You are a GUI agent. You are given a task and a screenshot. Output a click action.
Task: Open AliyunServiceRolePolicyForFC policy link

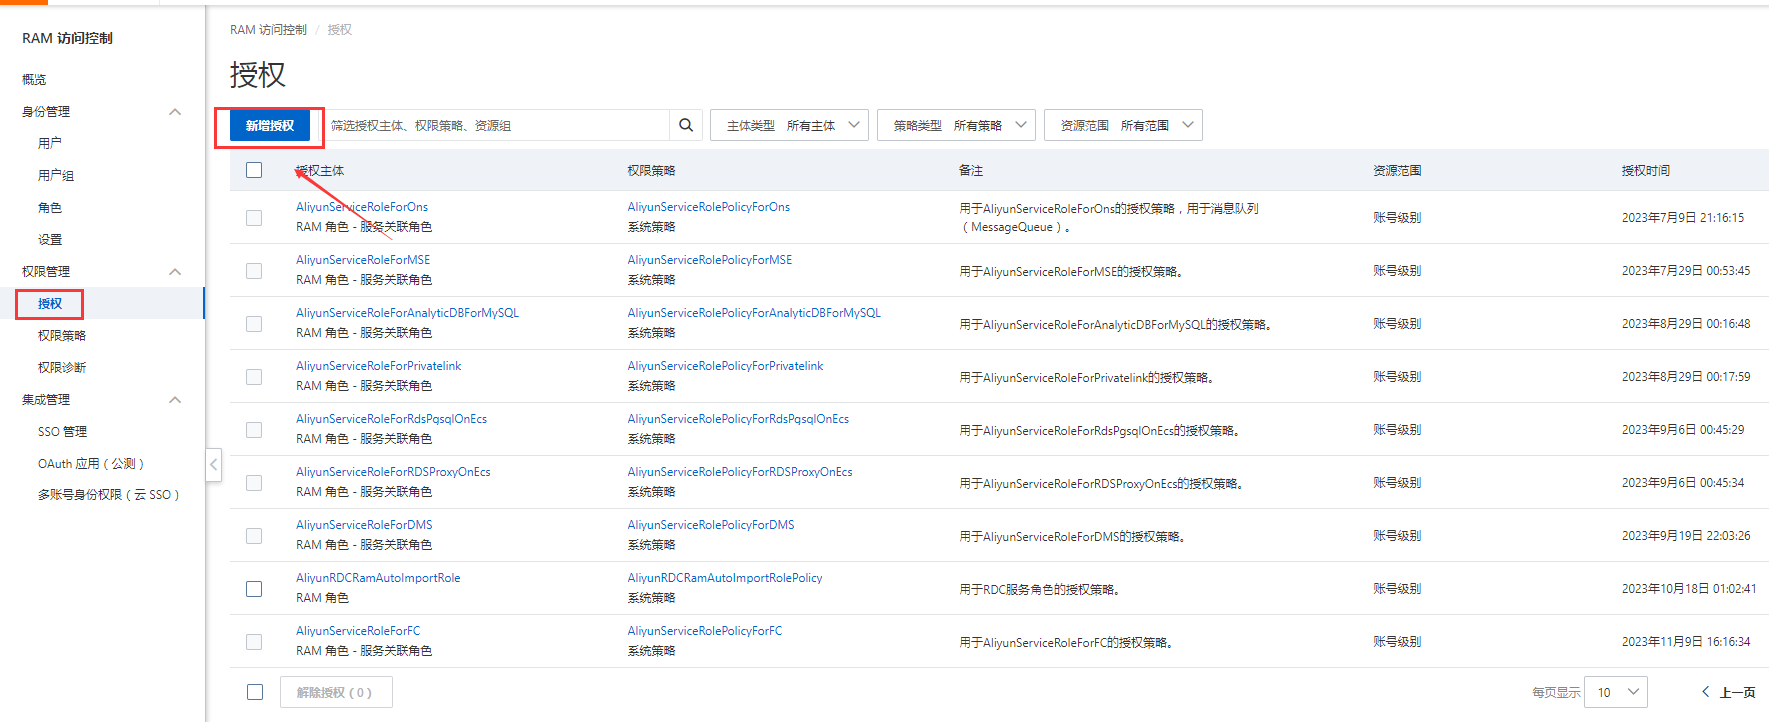tap(706, 631)
